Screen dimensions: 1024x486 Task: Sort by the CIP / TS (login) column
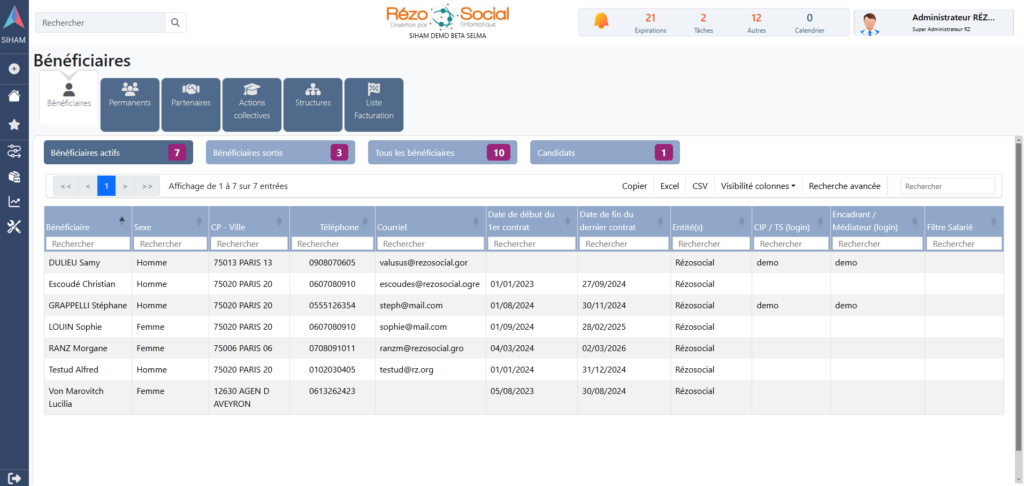click(x=791, y=221)
